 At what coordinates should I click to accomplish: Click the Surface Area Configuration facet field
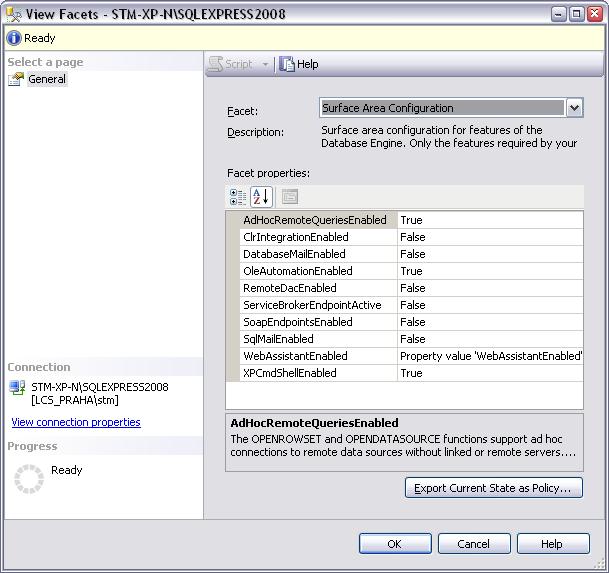(x=441, y=108)
